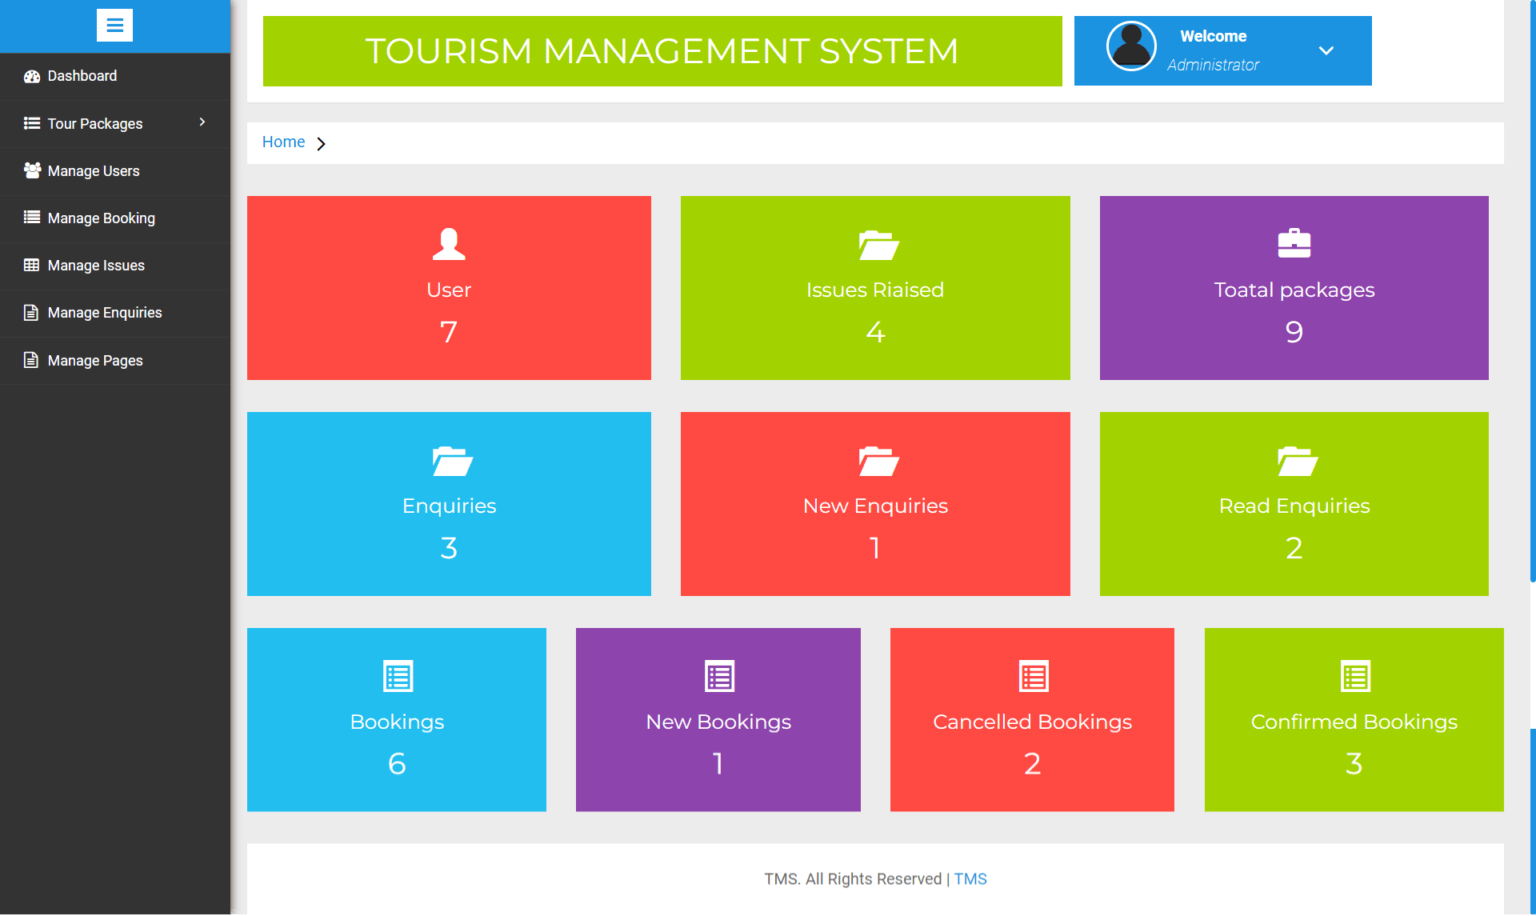Click folder icon on Read Enquiries card
This screenshot has height=916, width=1536.
pyautogui.click(x=1297, y=461)
